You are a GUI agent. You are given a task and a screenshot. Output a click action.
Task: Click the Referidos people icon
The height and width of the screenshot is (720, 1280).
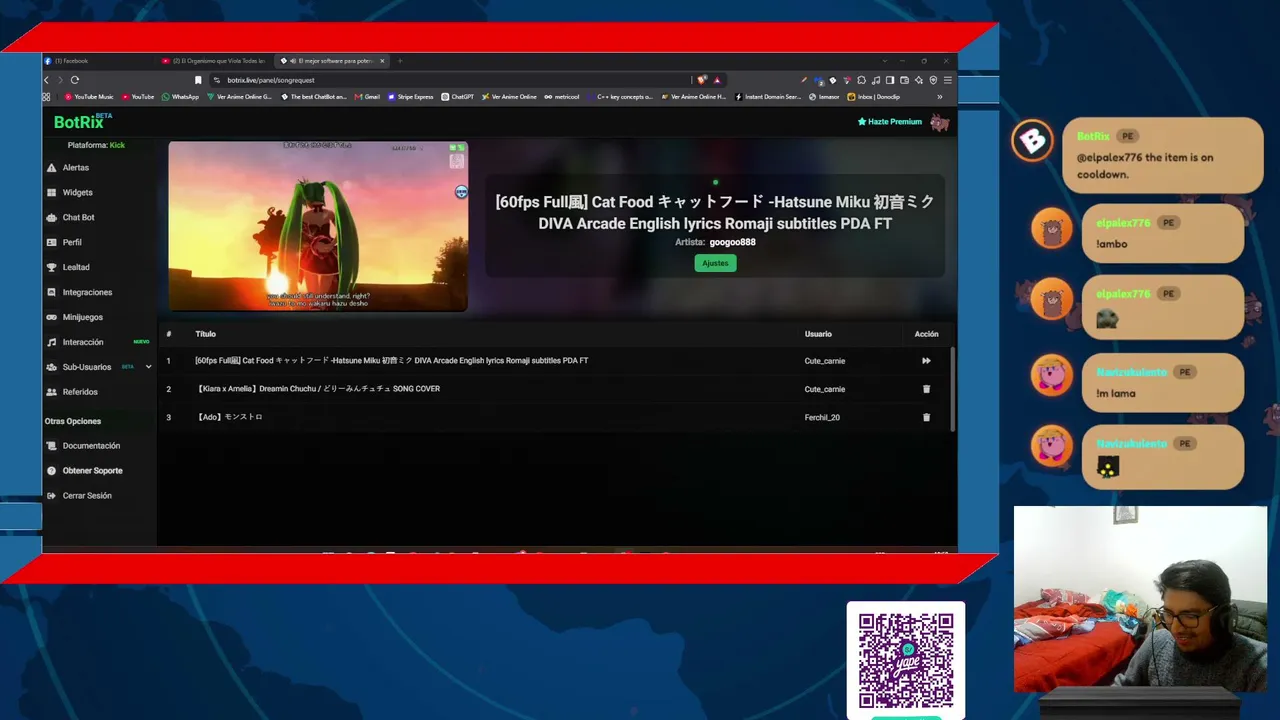52,392
